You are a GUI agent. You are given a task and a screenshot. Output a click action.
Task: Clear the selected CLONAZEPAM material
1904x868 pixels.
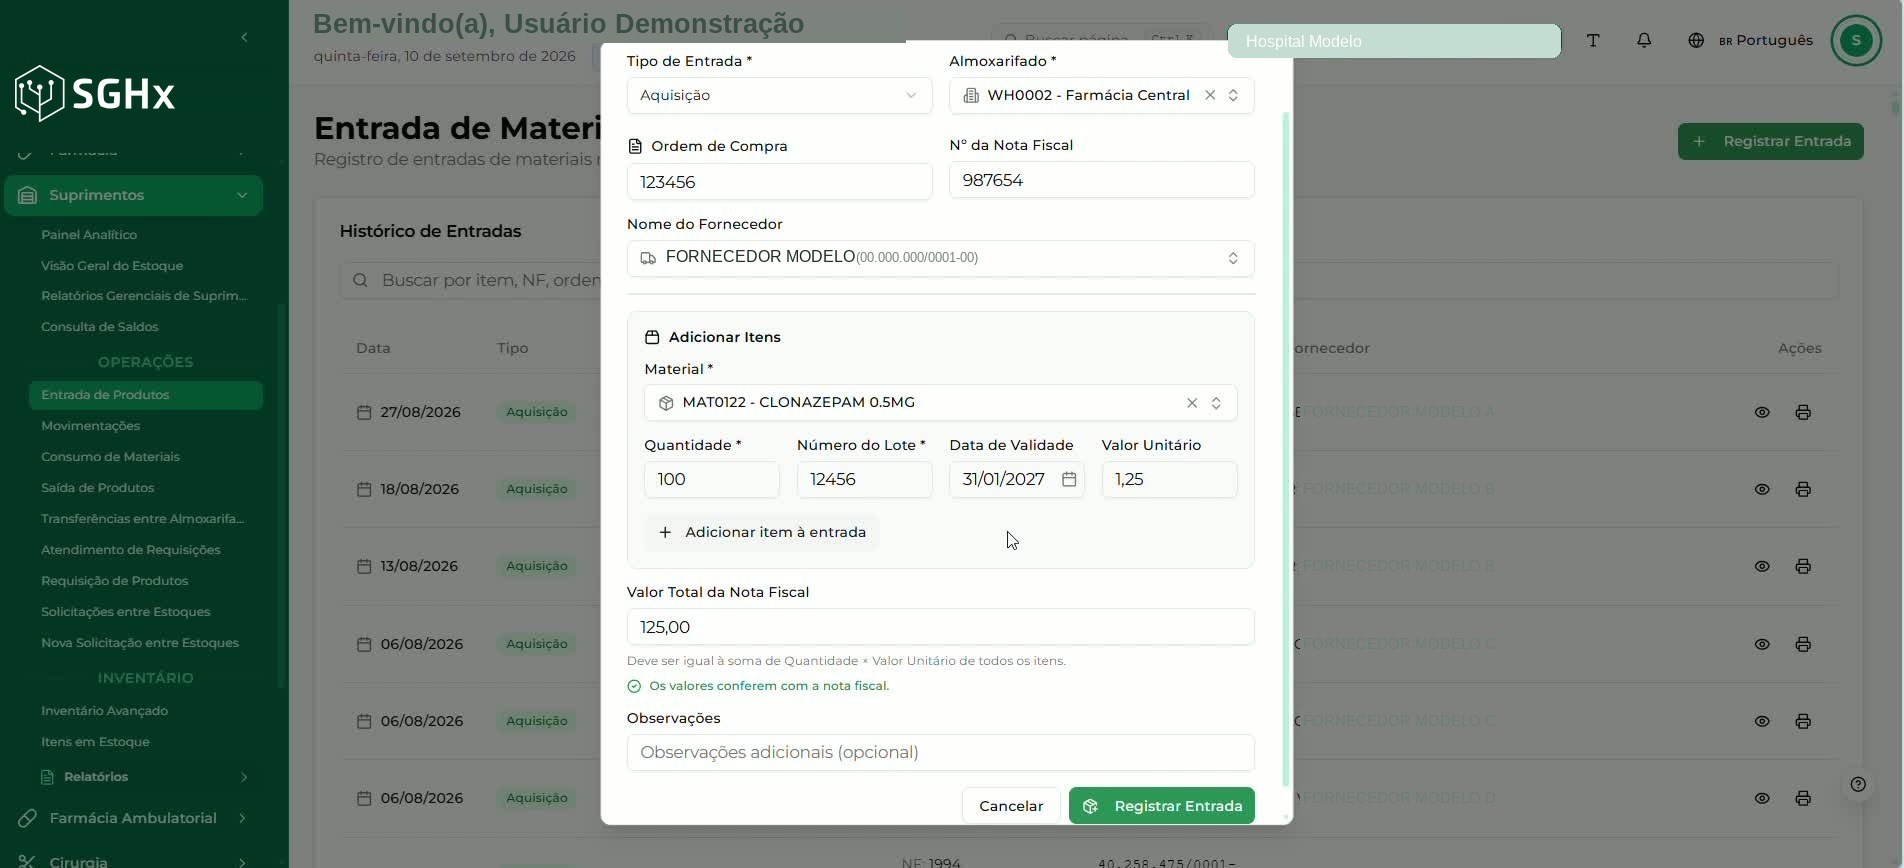[1192, 403]
